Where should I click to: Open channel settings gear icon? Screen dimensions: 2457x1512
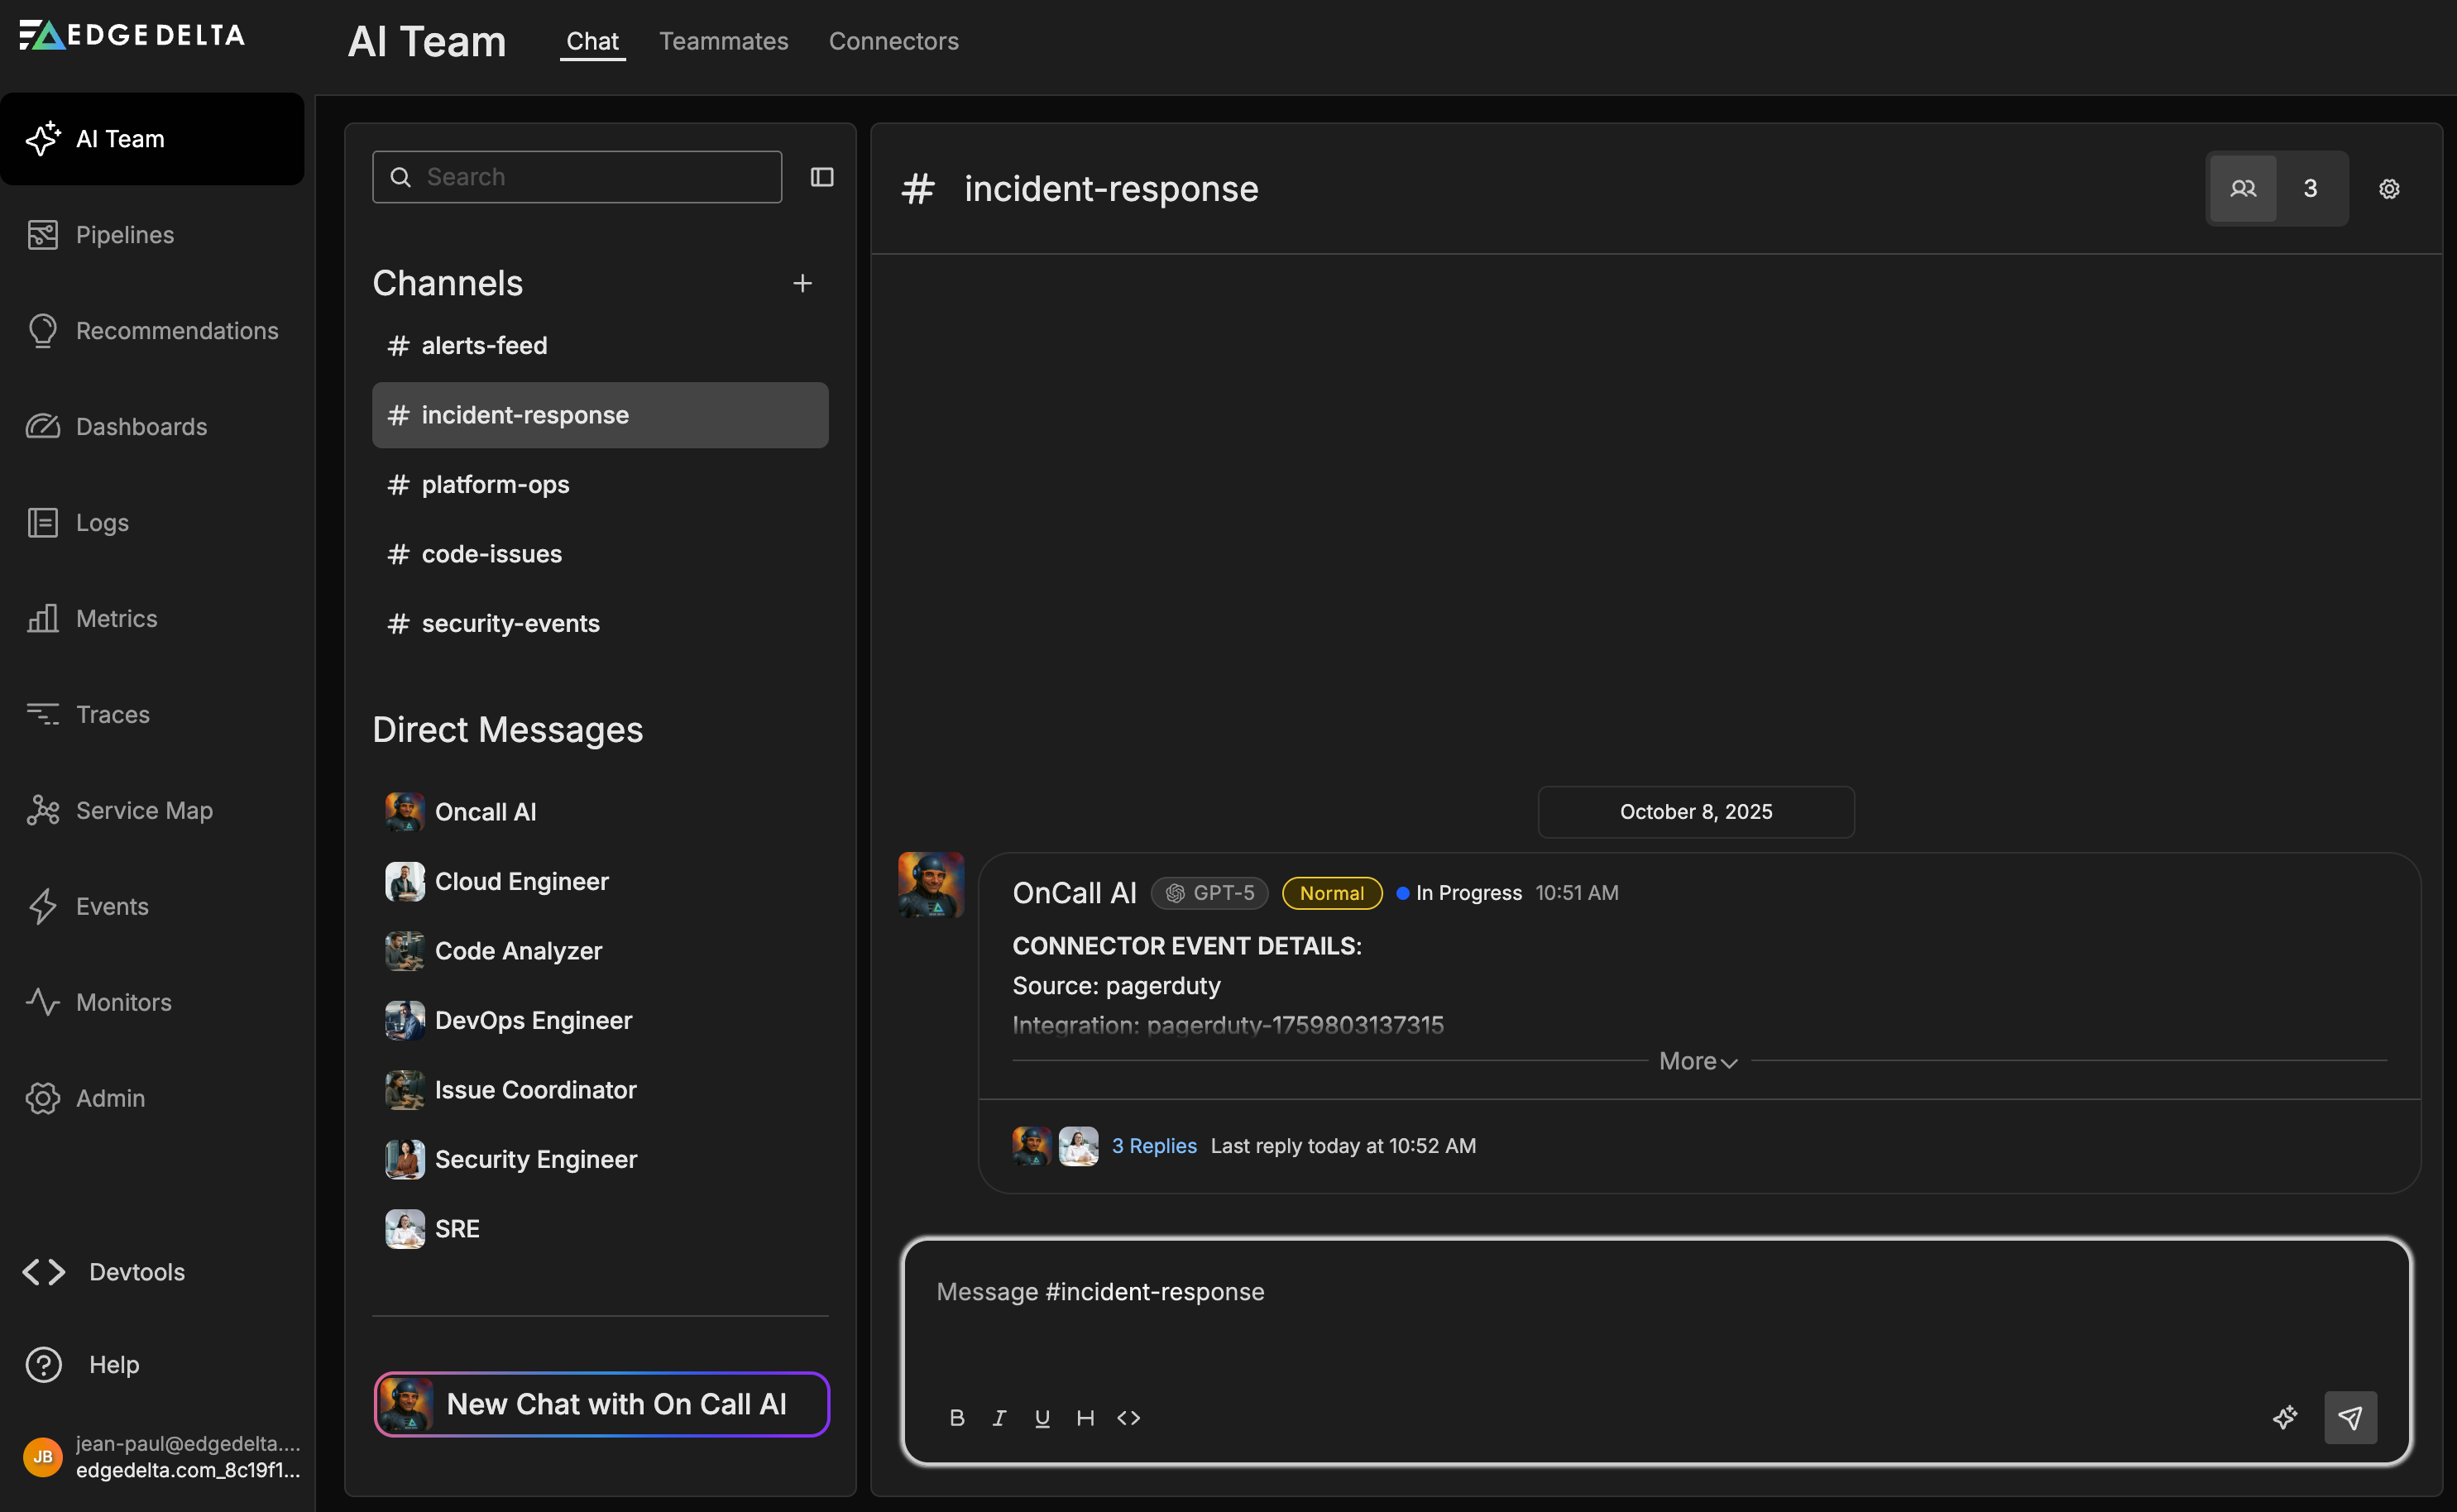tap(2389, 189)
